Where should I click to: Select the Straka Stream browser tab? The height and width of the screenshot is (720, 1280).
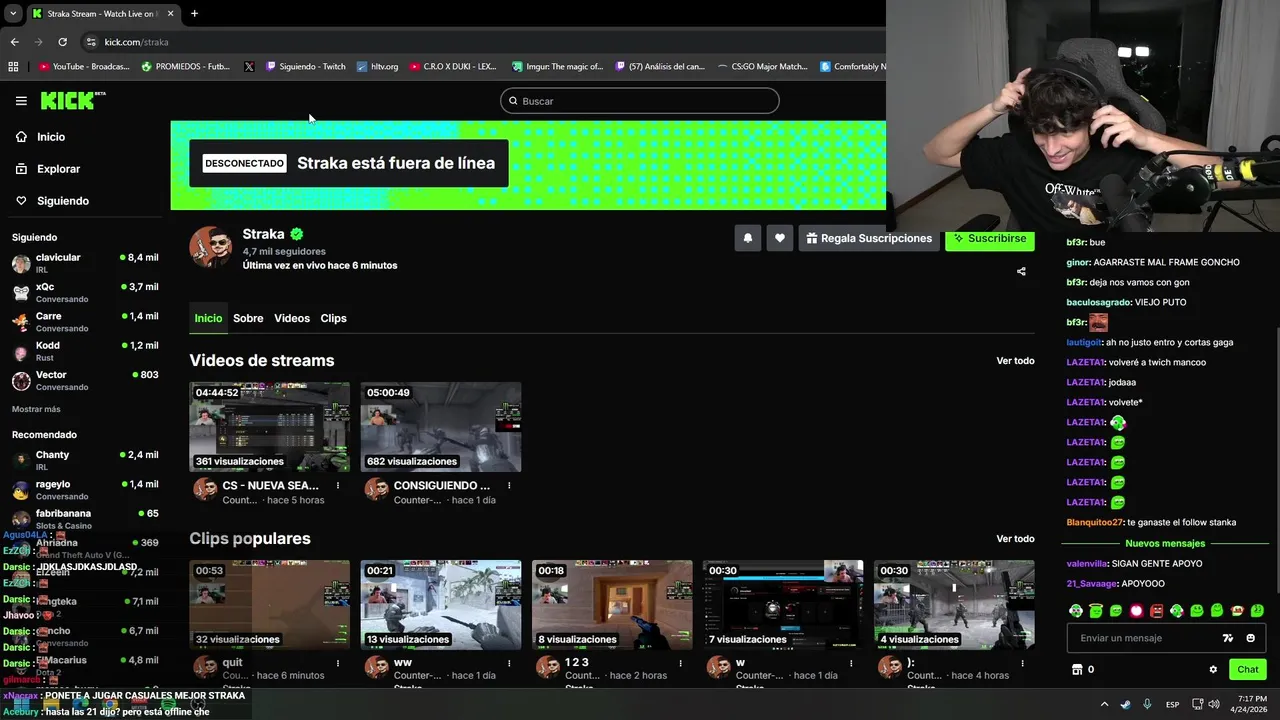[102, 13]
